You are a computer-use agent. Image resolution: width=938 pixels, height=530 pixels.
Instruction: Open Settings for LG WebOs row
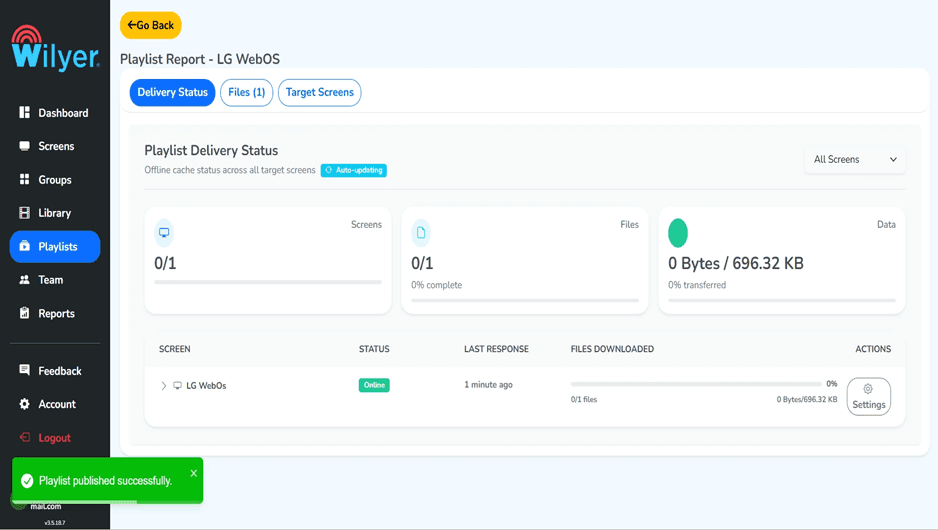pyautogui.click(x=869, y=397)
